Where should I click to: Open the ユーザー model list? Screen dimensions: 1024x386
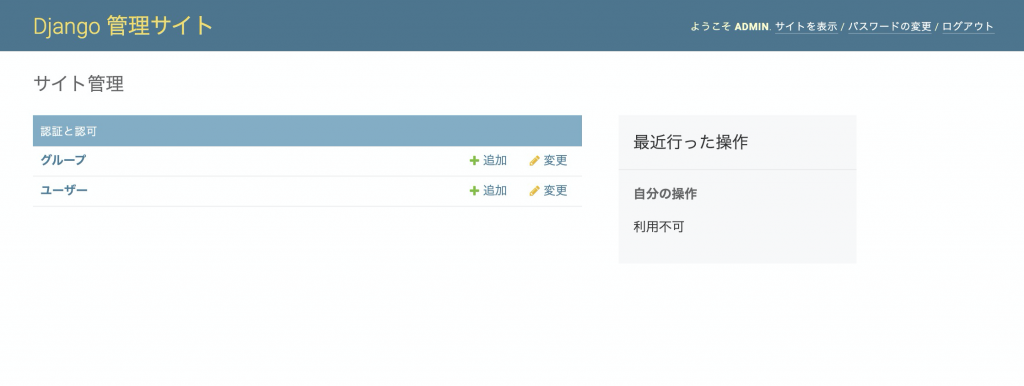click(x=64, y=190)
